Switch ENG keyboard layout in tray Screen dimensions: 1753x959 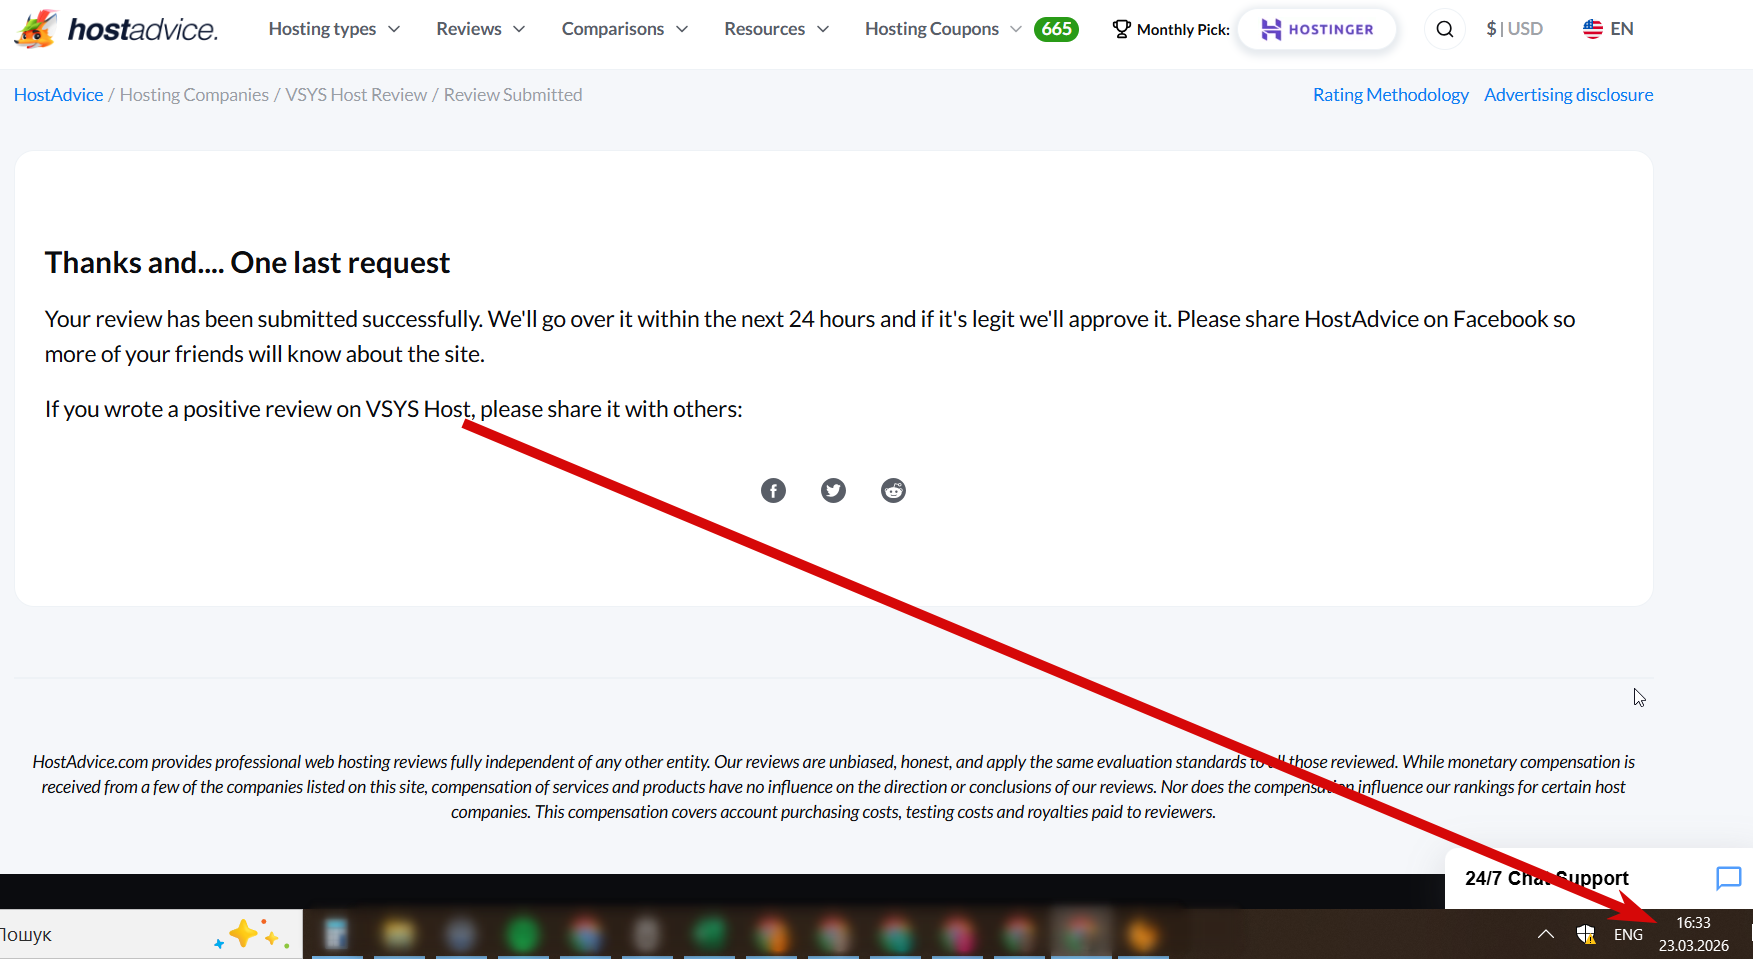(1628, 934)
